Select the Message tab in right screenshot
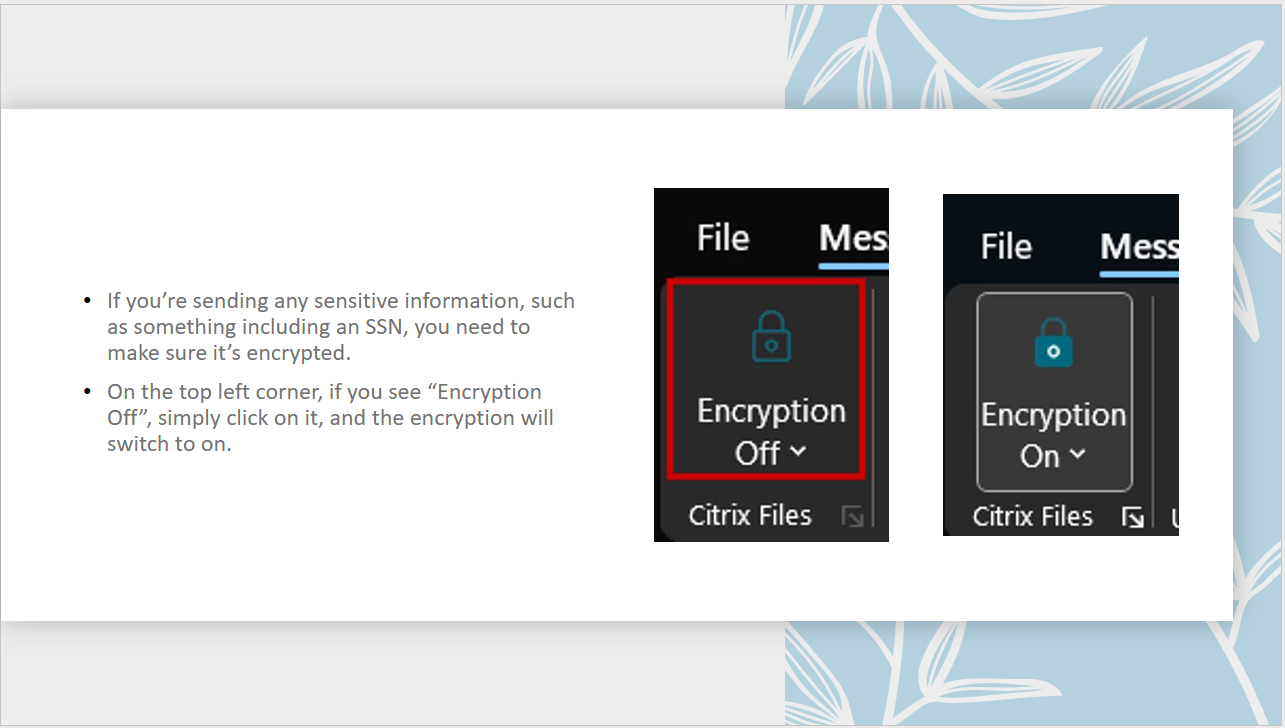1285x728 pixels. click(1138, 246)
